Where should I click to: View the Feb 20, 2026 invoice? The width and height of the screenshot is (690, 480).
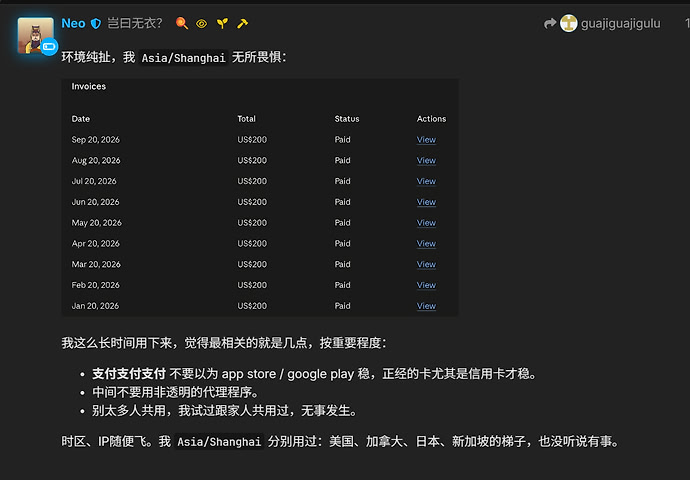pyautogui.click(x=426, y=285)
